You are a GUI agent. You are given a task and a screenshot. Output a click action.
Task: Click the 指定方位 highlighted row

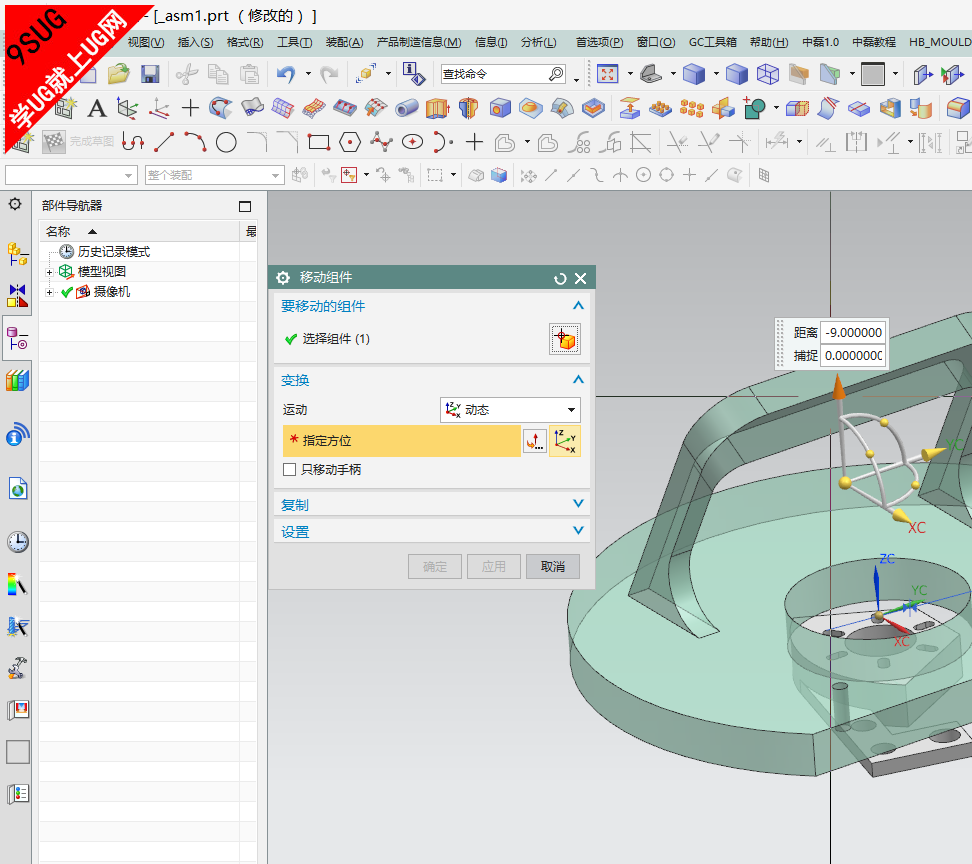click(402, 441)
